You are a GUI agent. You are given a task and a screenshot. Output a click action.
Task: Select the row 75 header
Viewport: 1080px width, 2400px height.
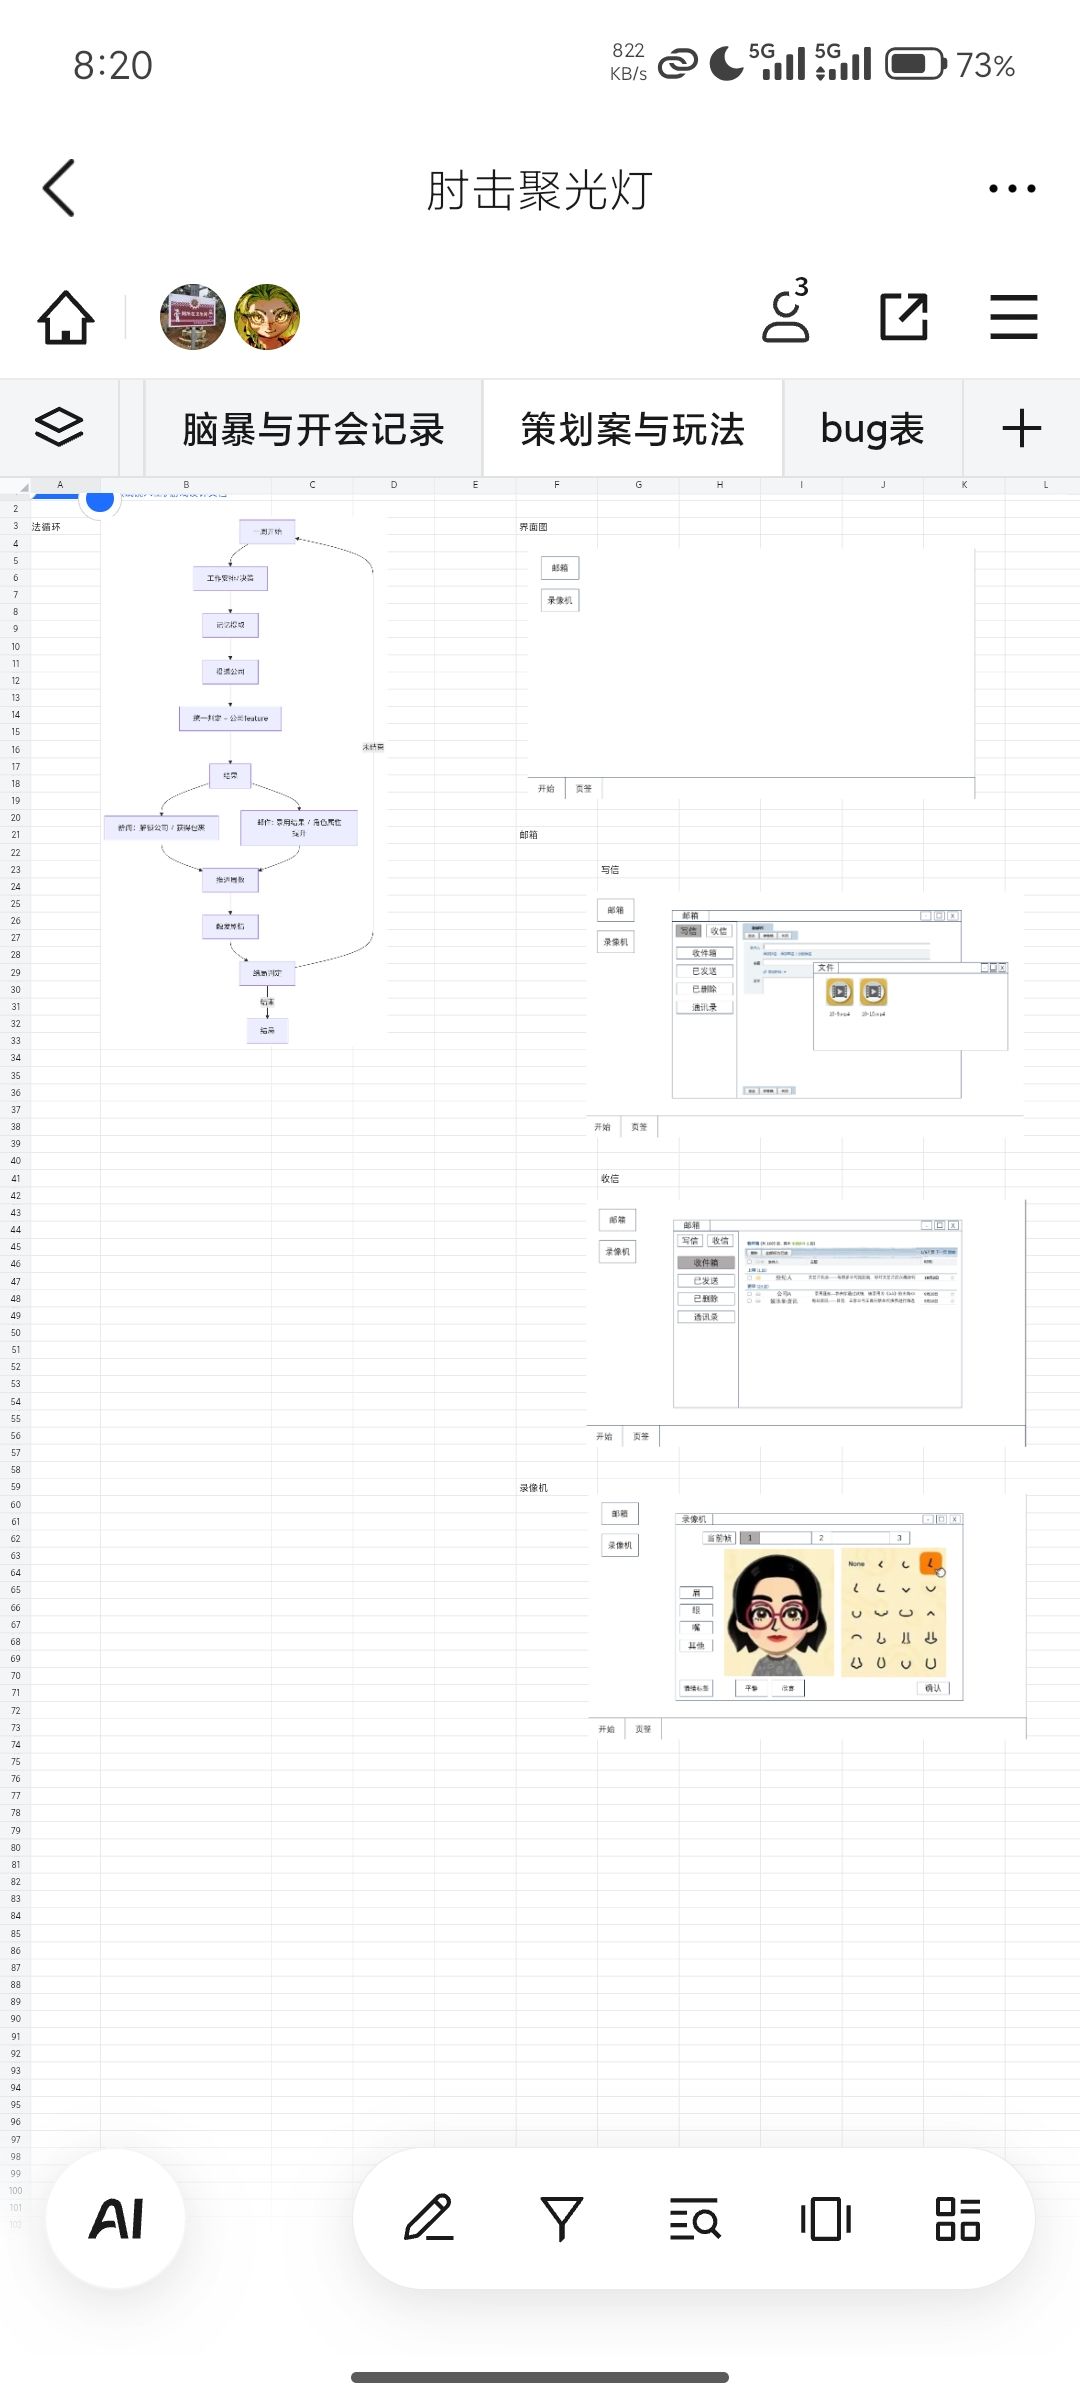pyautogui.click(x=15, y=1762)
